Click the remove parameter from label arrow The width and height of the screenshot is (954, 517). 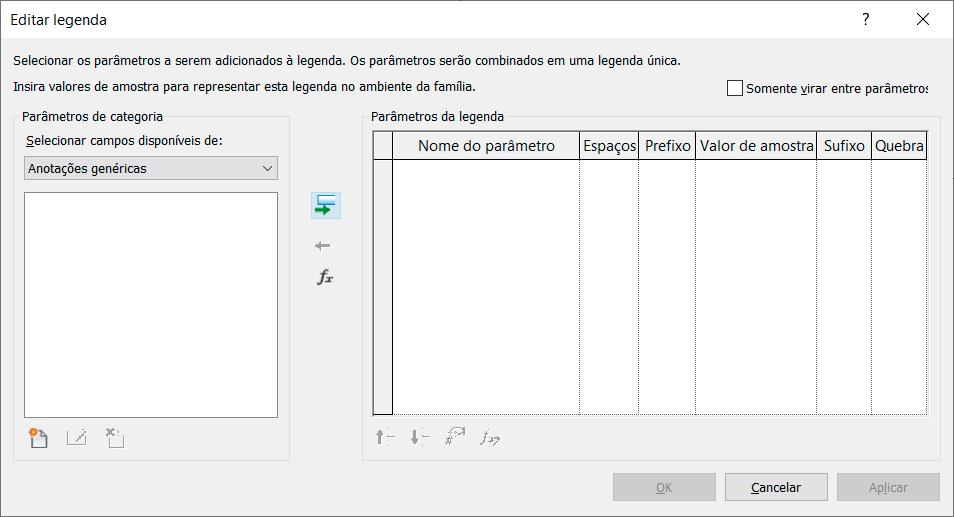(322, 246)
